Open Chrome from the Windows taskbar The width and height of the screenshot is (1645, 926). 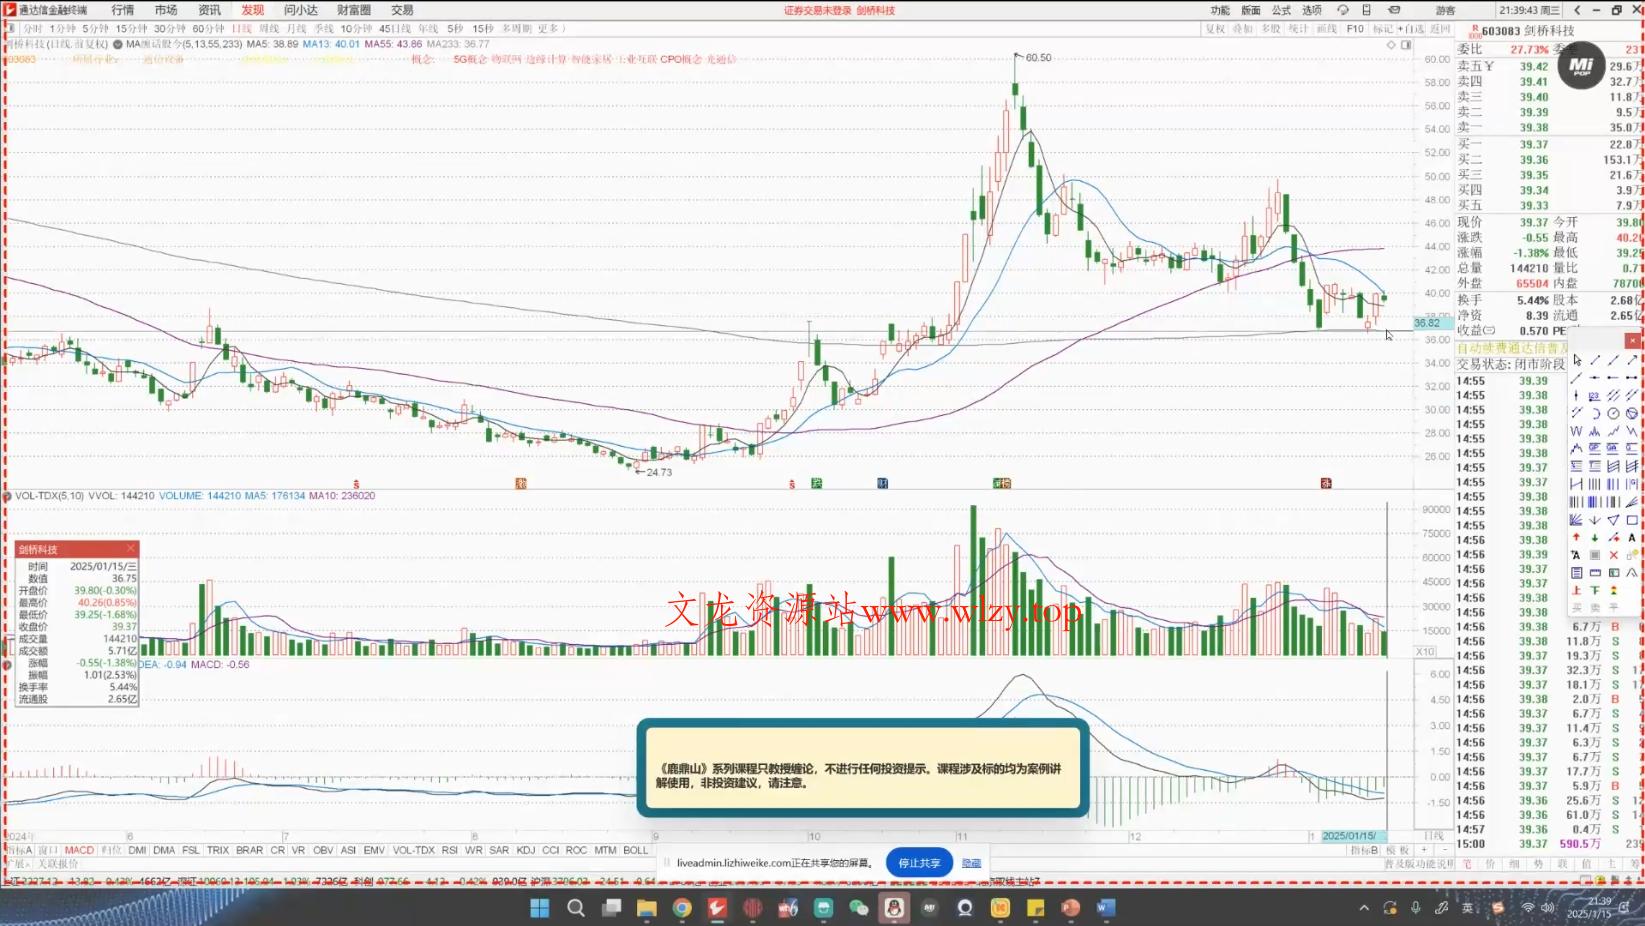point(682,908)
